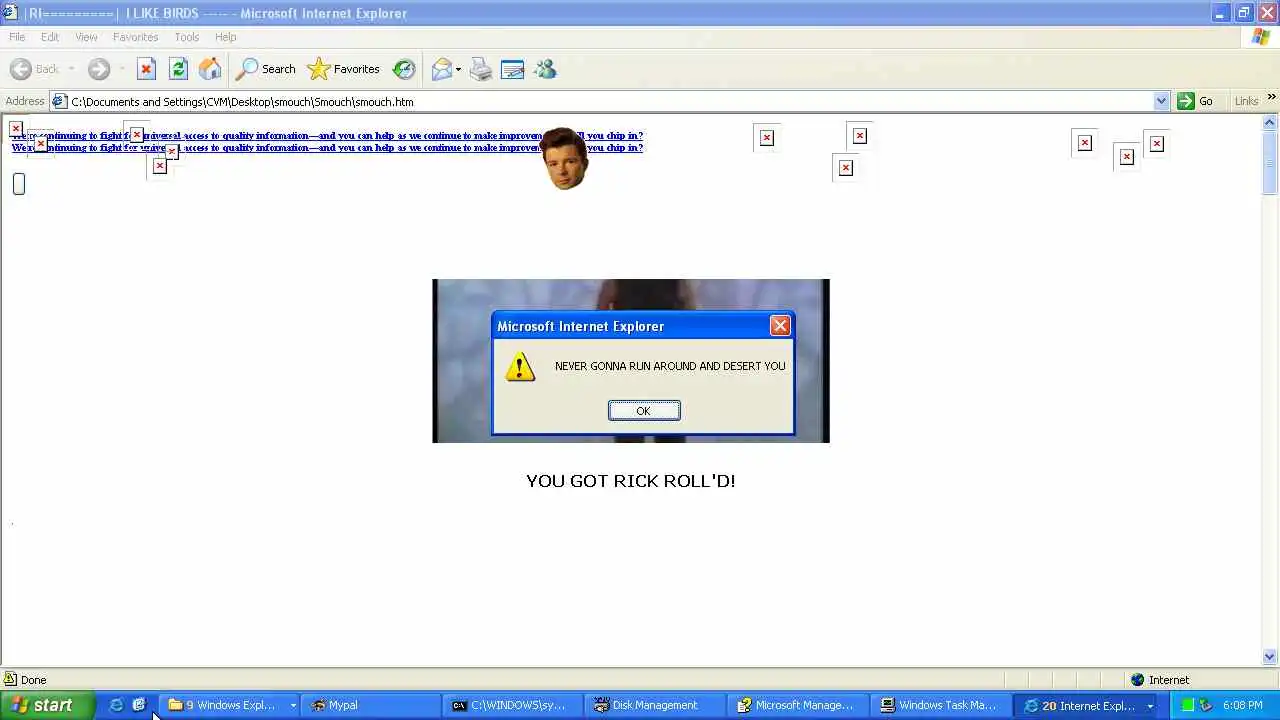Viewport: 1280px width, 720px height.
Task: Click the Windows Start button
Action: (47, 705)
